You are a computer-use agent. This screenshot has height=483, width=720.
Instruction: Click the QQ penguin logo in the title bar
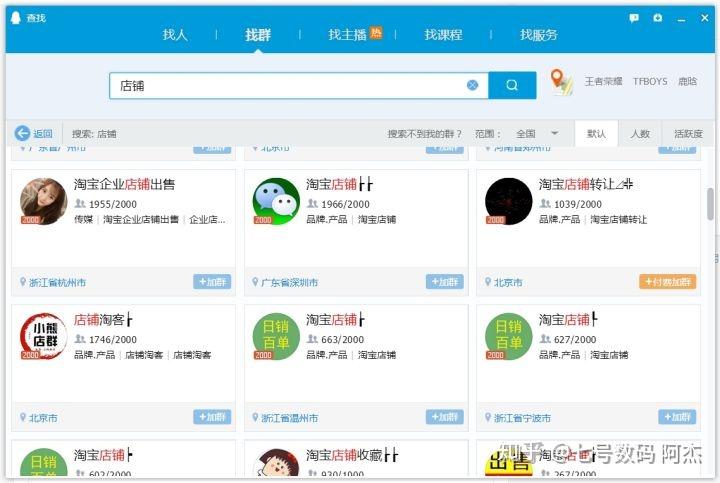[16, 17]
